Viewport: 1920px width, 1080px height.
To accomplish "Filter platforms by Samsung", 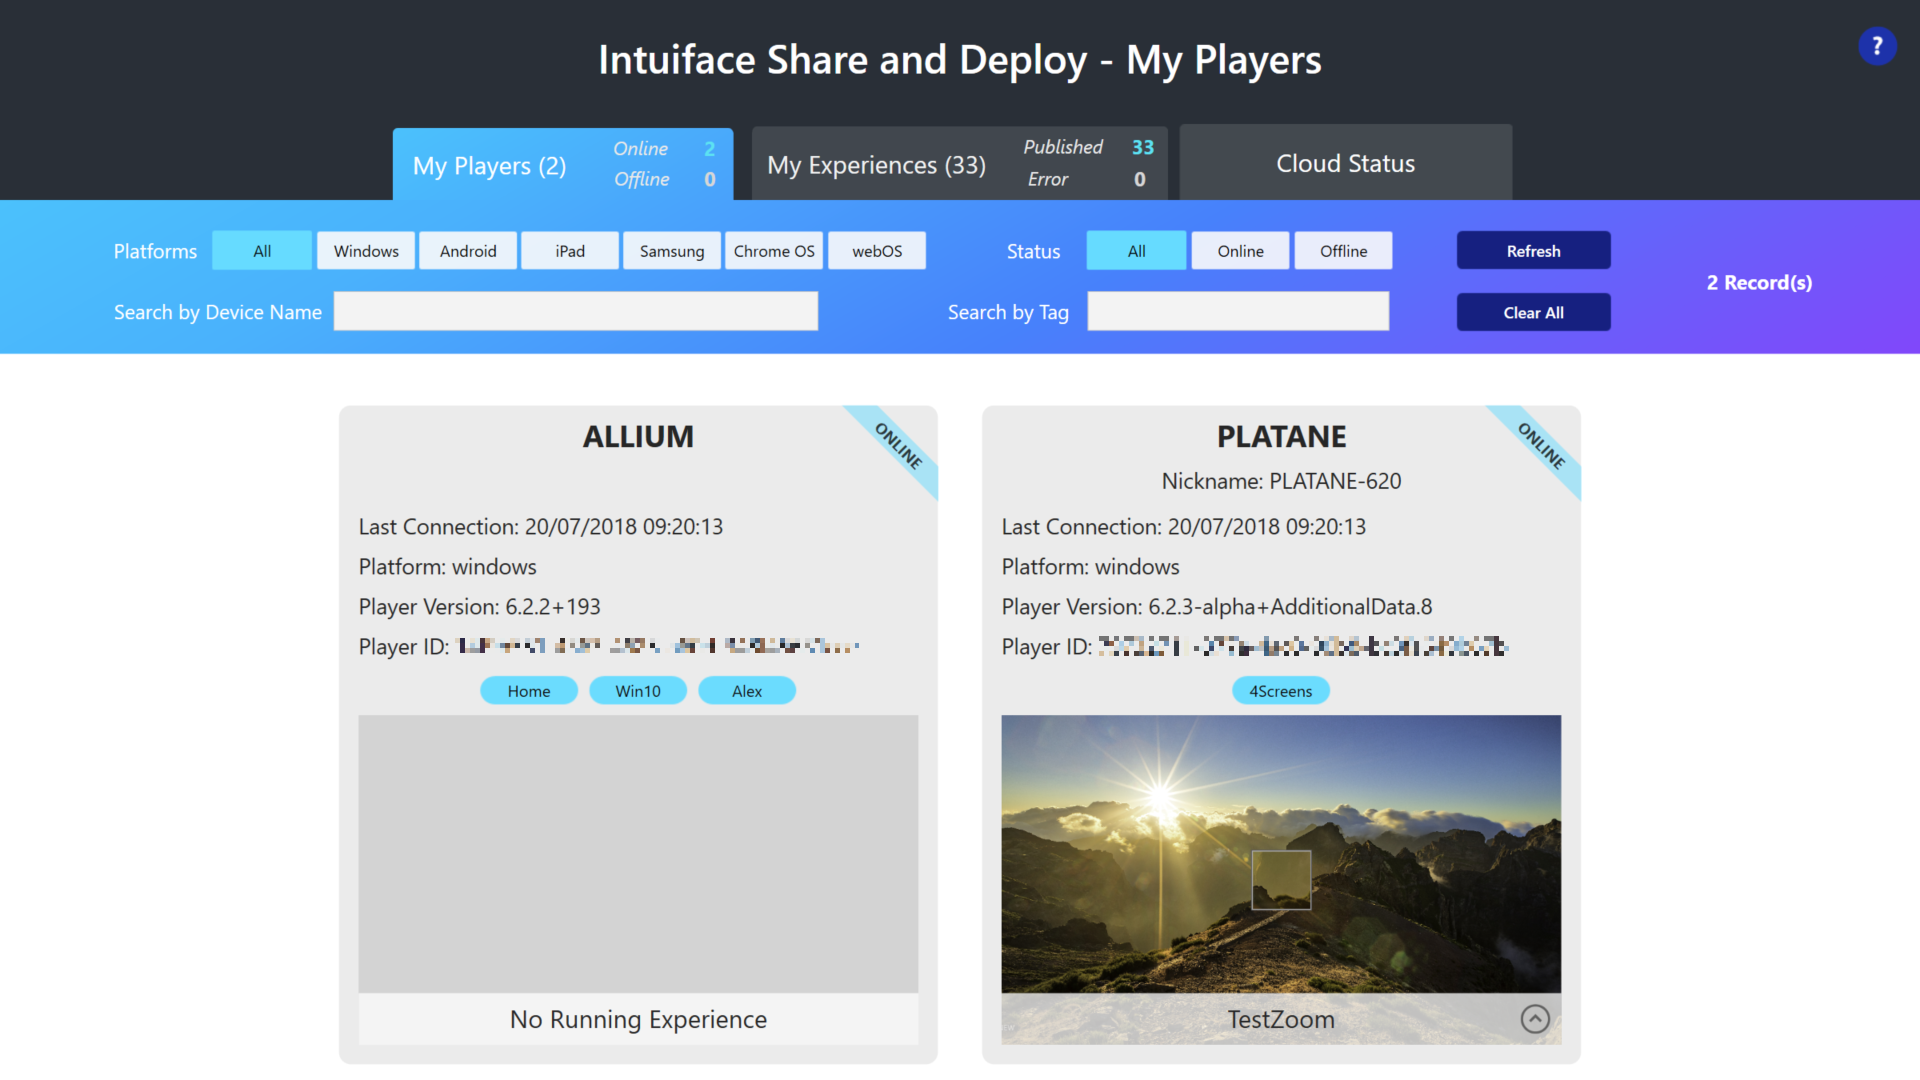I will (x=672, y=251).
